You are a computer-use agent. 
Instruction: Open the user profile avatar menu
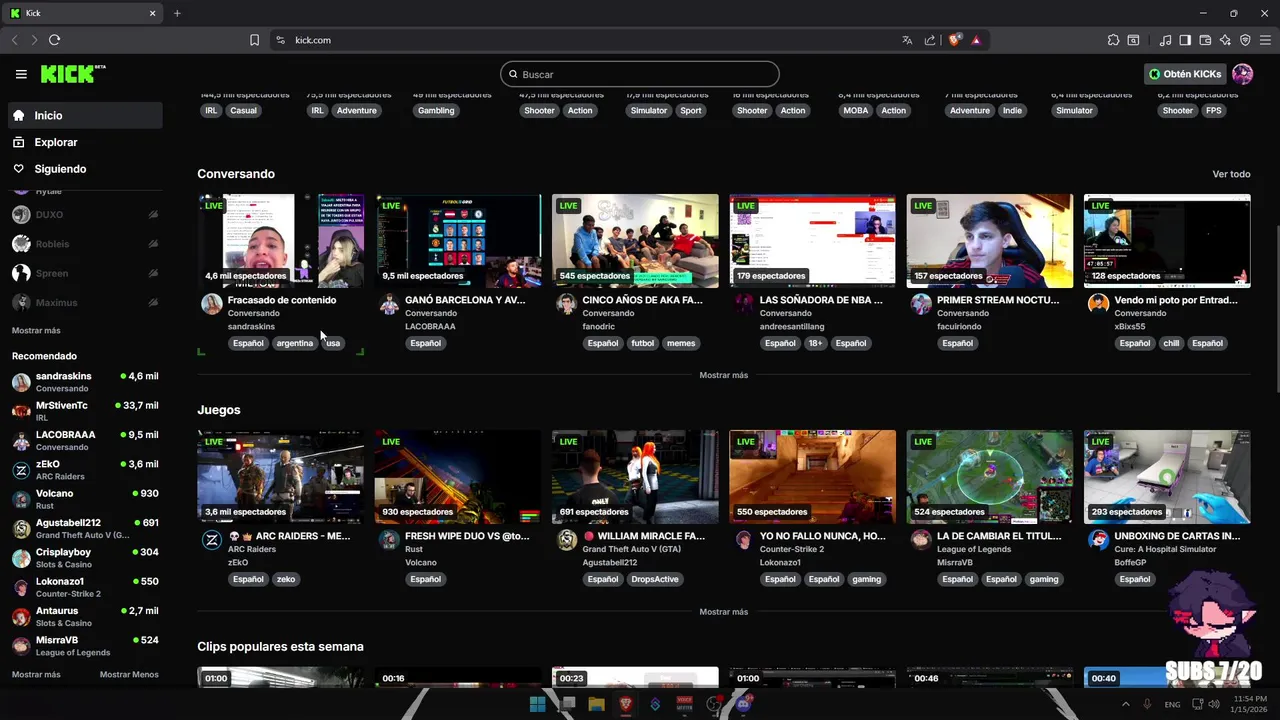1242,74
